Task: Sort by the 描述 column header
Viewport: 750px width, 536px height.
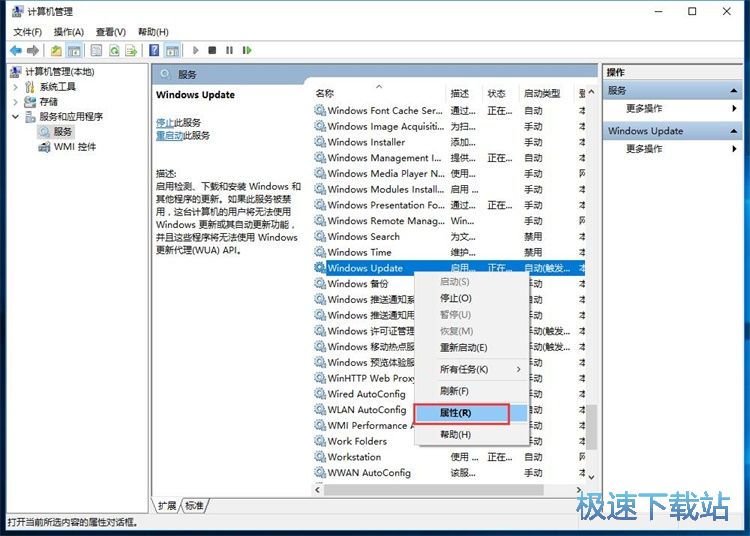Action: pos(465,93)
